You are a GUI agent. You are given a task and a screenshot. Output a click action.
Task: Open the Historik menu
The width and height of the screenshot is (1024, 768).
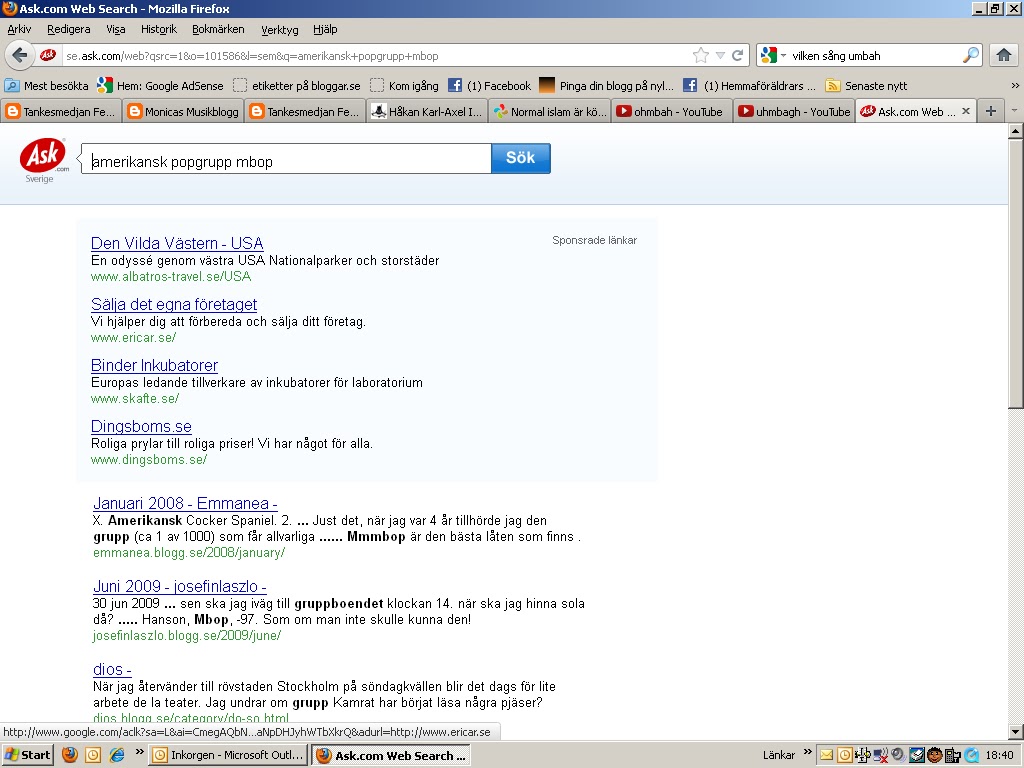click(159, 29)
